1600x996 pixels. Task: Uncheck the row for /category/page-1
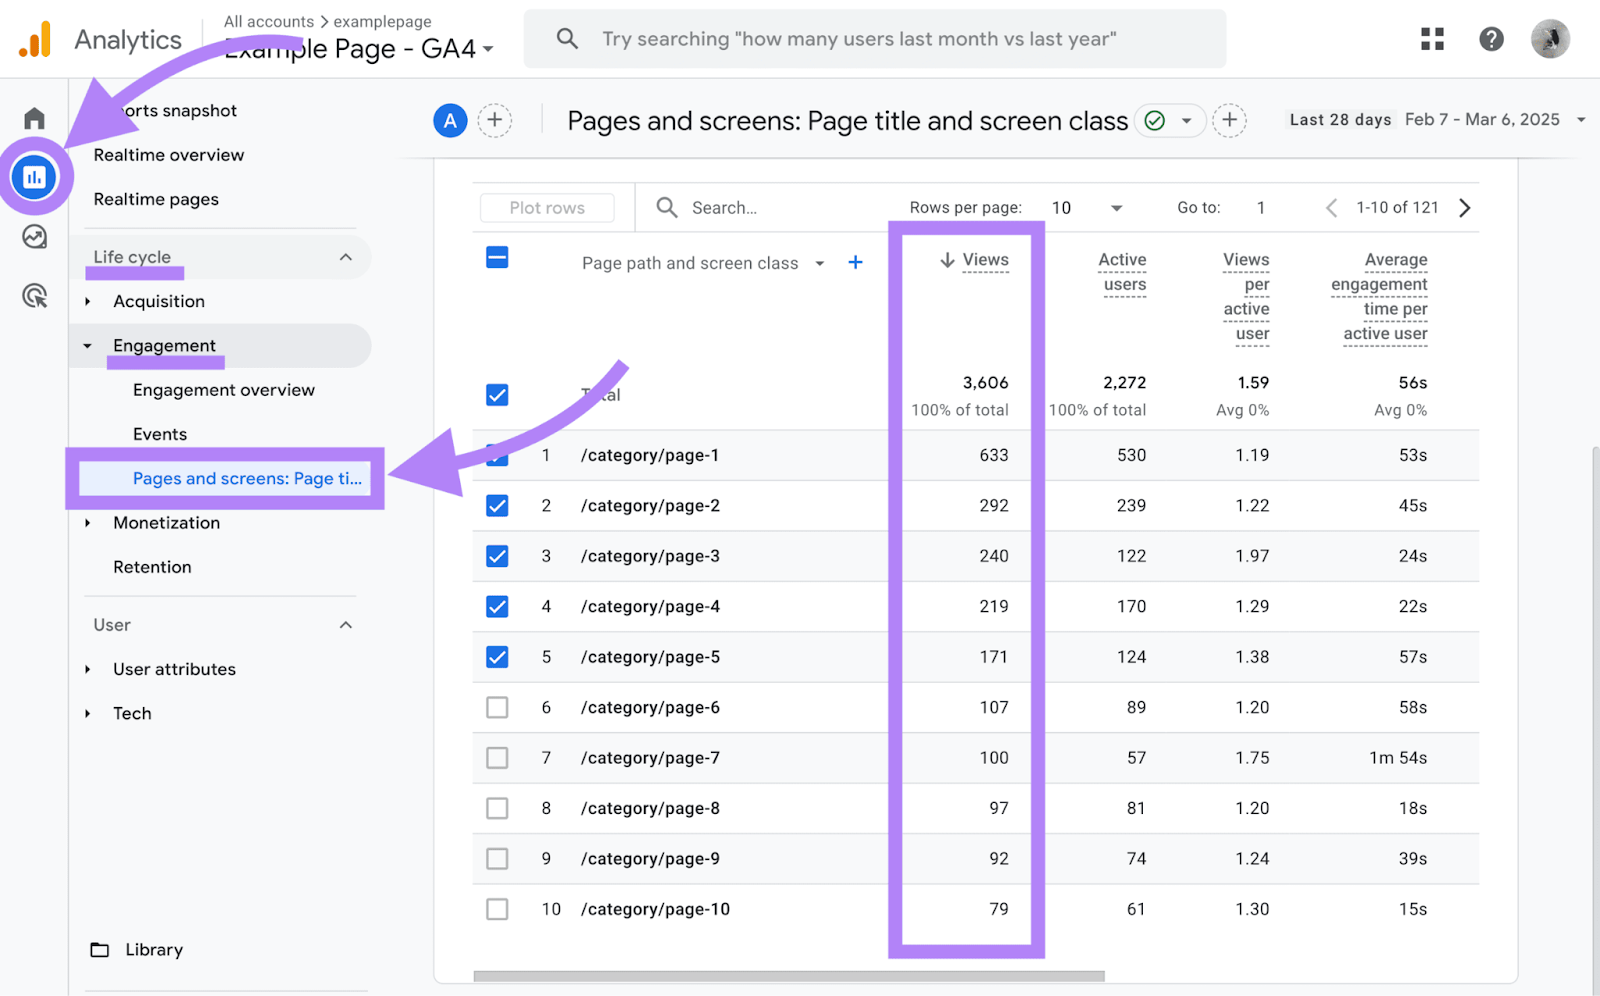pyautogui.click(x=497, y=455)
